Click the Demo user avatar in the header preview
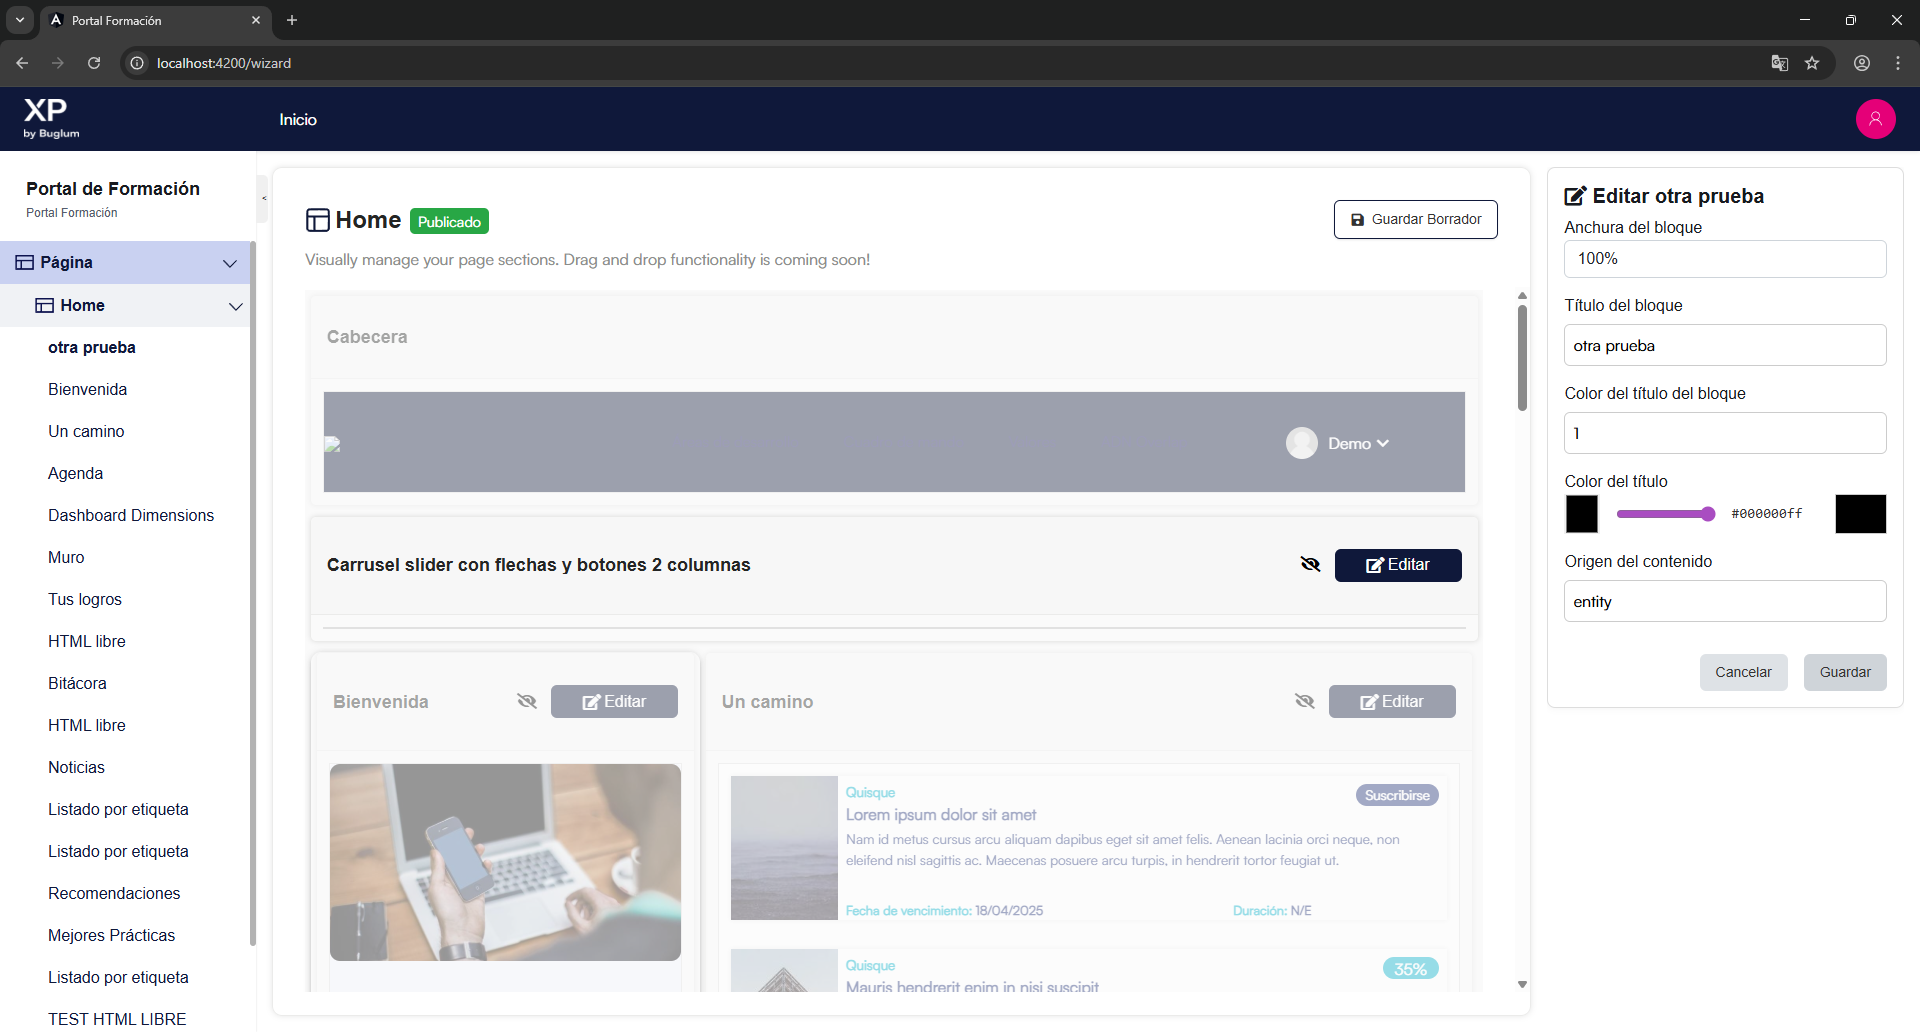This screenshot has width=1920, height=1032. 1301,443
